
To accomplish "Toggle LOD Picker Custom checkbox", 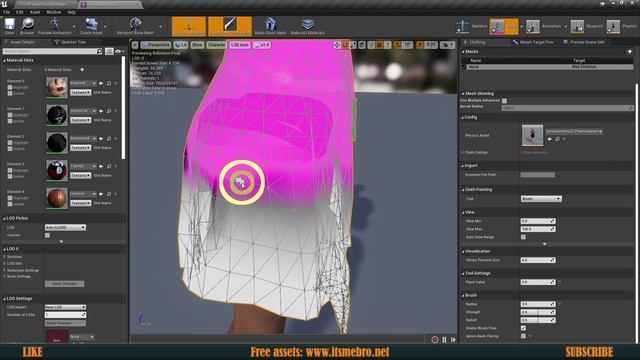I will 47,235.
